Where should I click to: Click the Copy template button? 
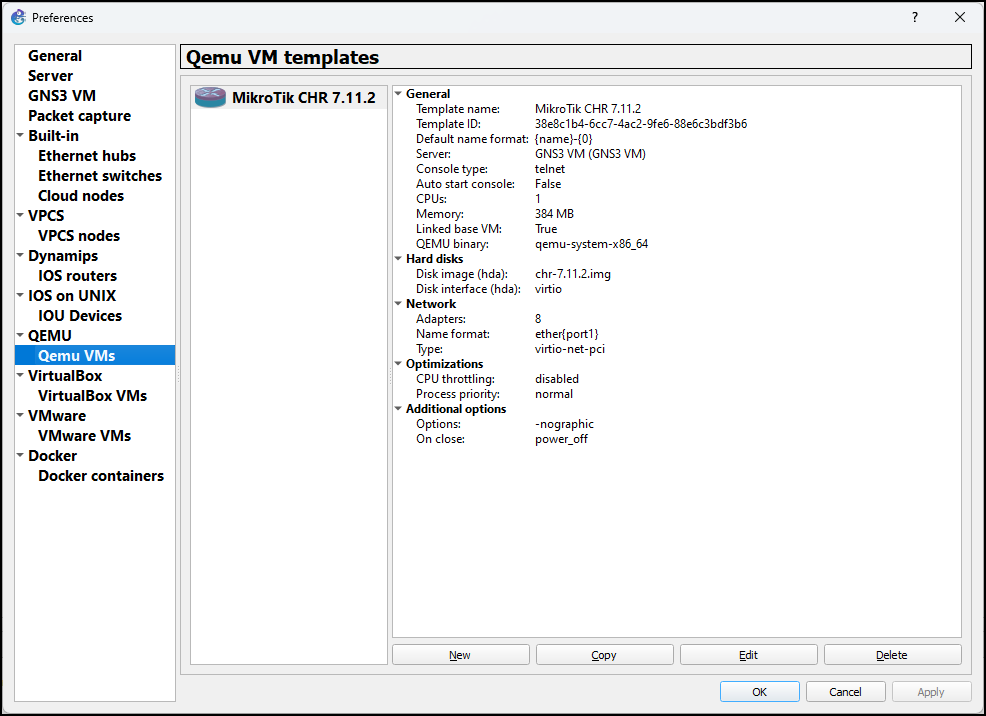click(x=604, y=655)
